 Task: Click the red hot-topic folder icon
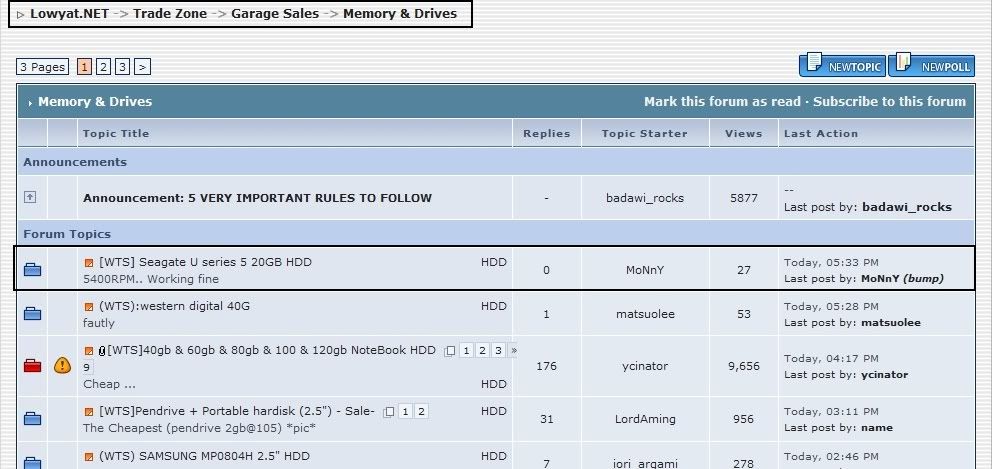tap(32, 366)
